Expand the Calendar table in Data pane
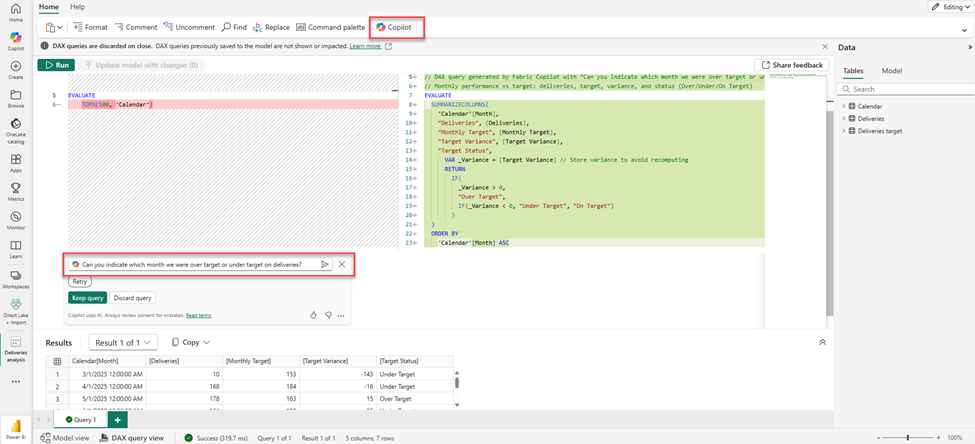The height and width of the screenshot is (444, 975). [844, 106]
